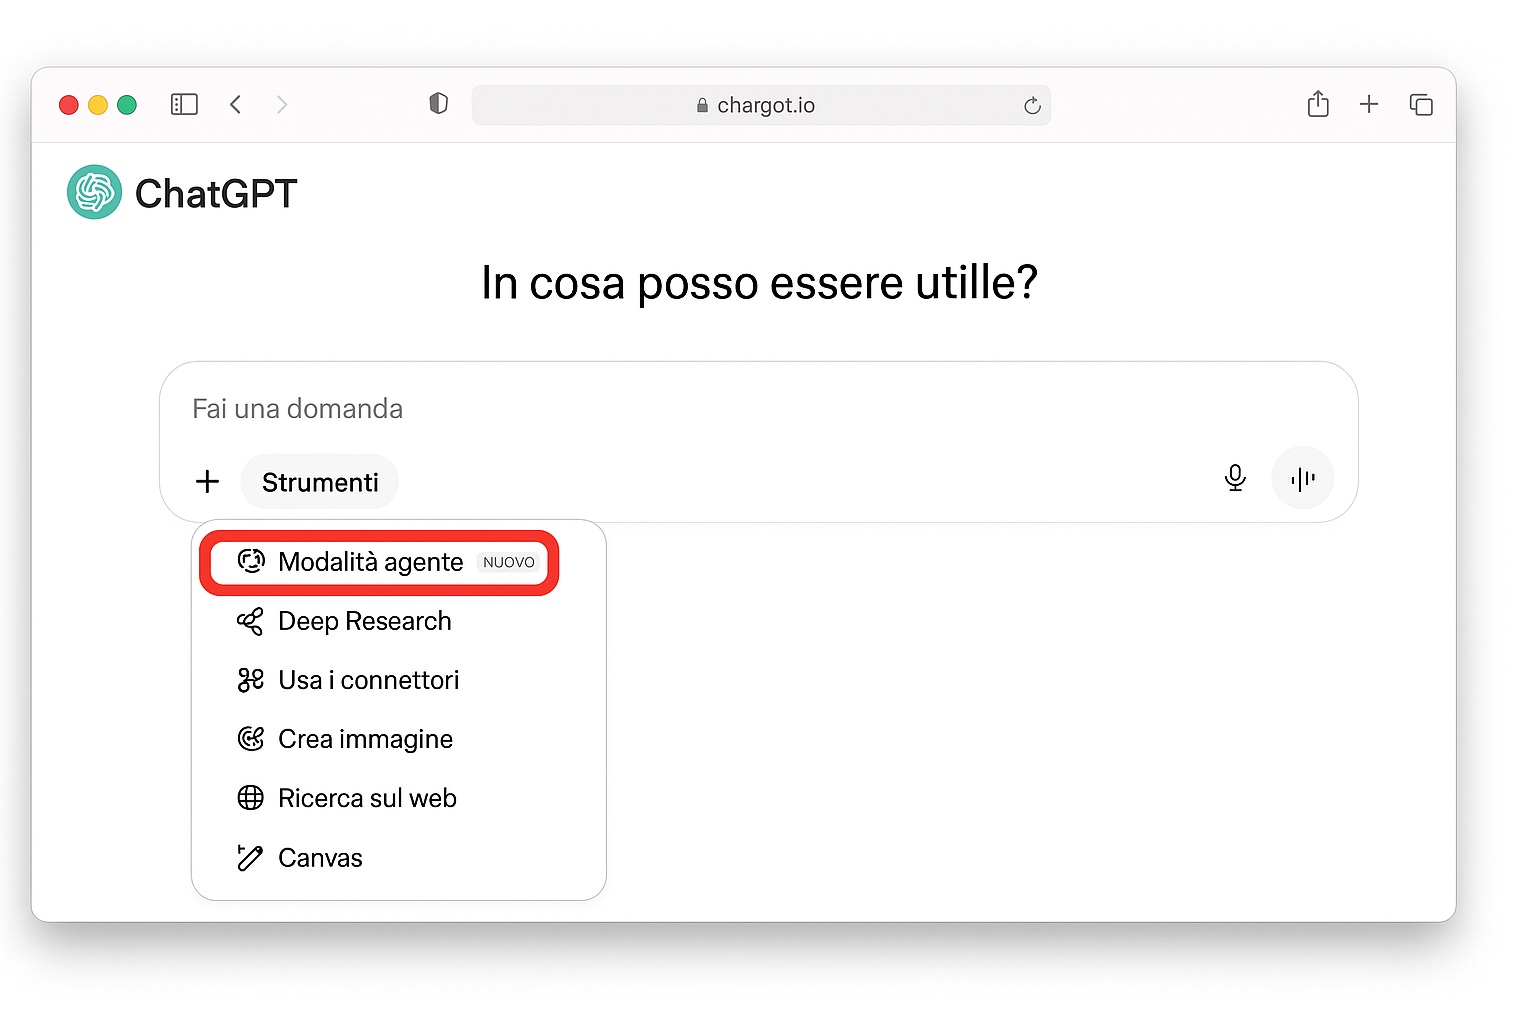Open the Share sheet
Screen dimensions: 1536x1024
1318,104
